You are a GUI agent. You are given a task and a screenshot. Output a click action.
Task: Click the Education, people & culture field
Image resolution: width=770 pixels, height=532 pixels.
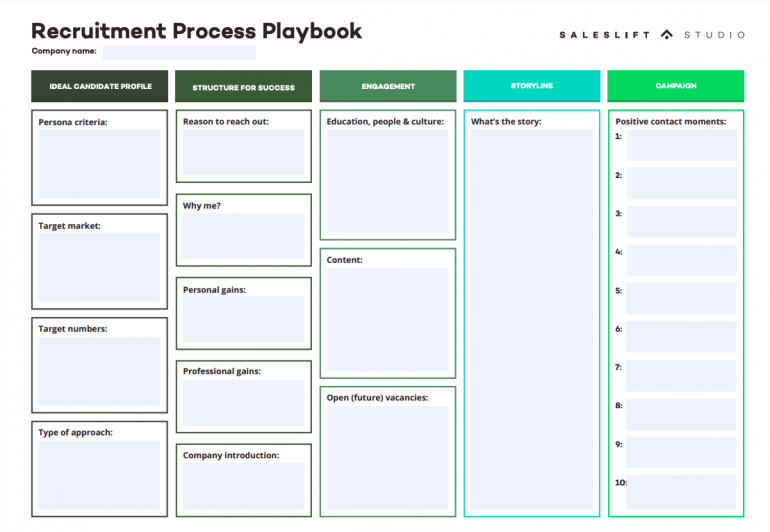point(387,181)
